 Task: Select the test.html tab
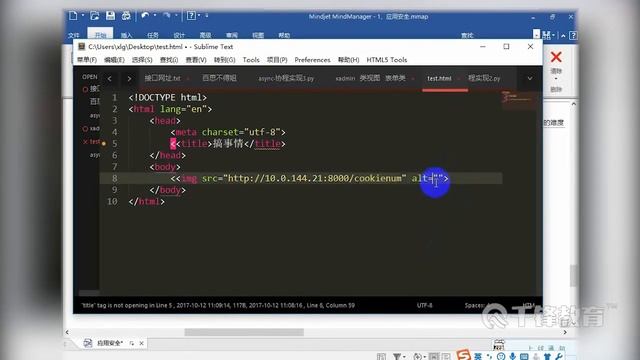[x=439, y=78]
